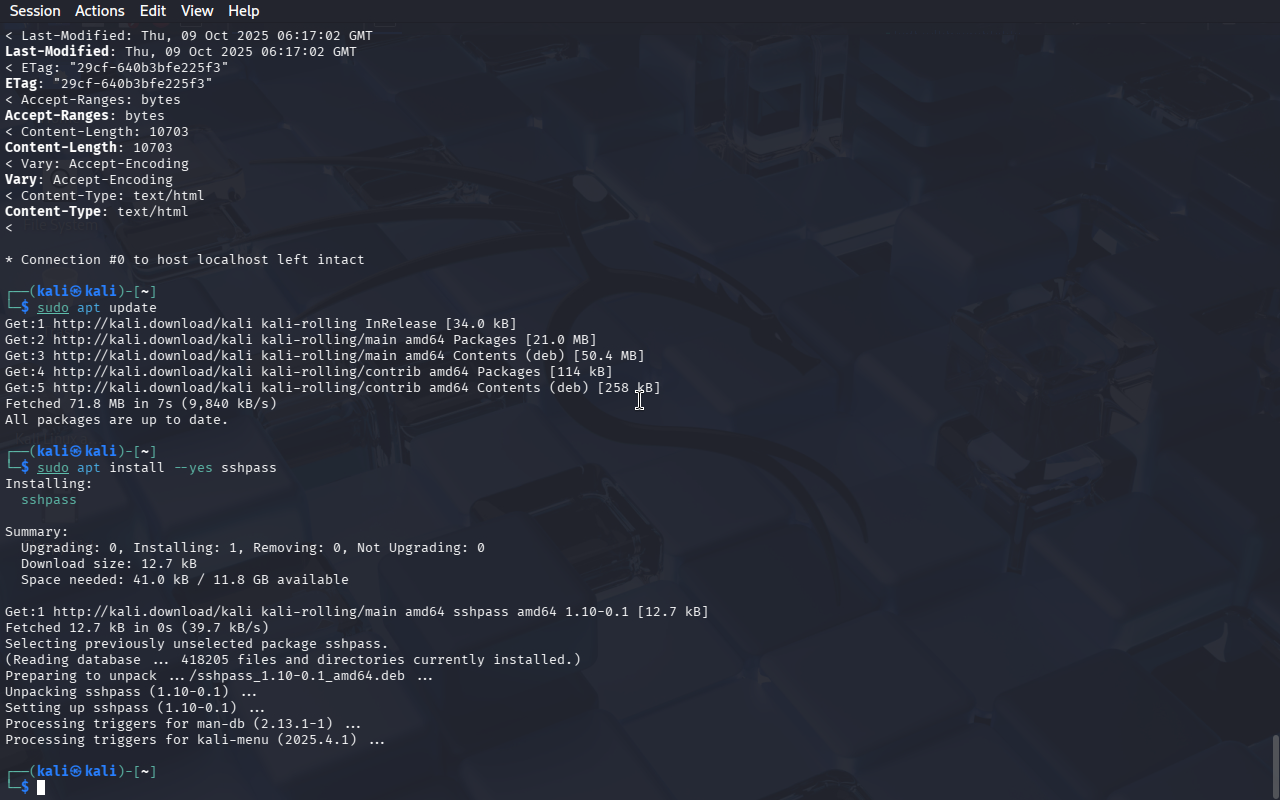Screen dimensions: 1280x800
Task: Click the 'Fetched 71.8 MB in 7s' line
Action: 141,404
